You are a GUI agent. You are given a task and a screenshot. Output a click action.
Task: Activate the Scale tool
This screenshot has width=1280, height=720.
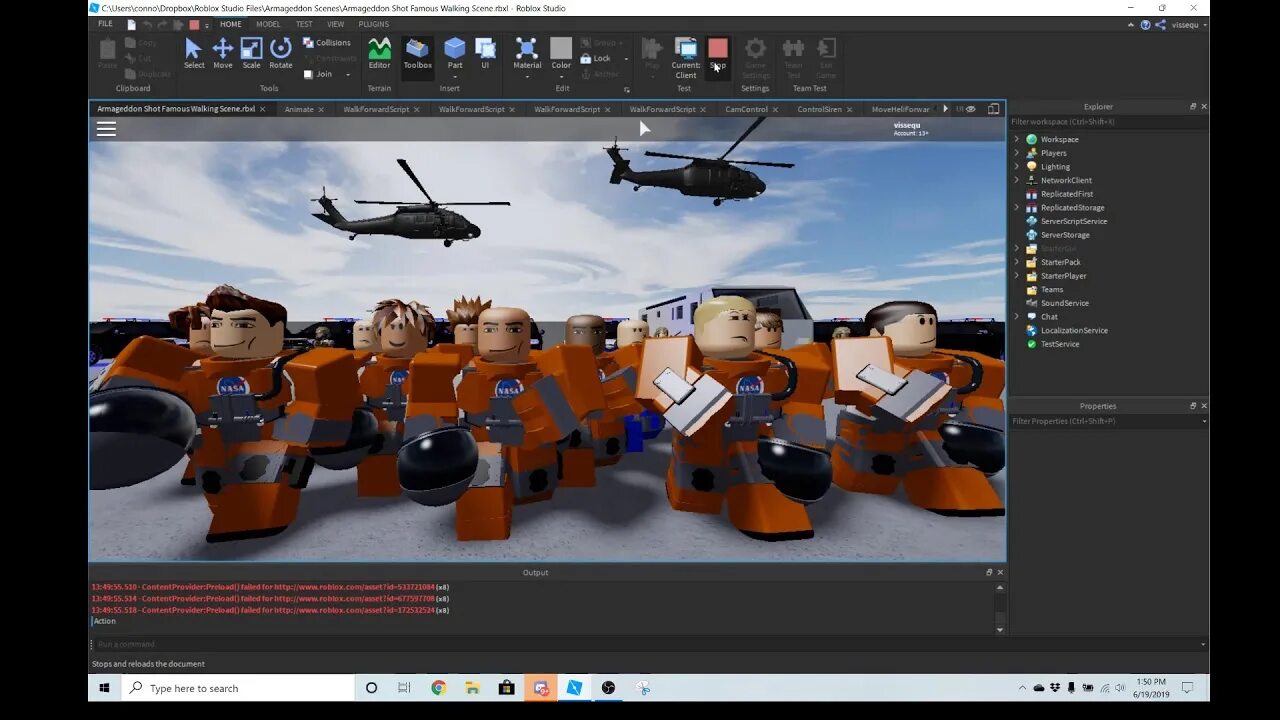(251, 54)
